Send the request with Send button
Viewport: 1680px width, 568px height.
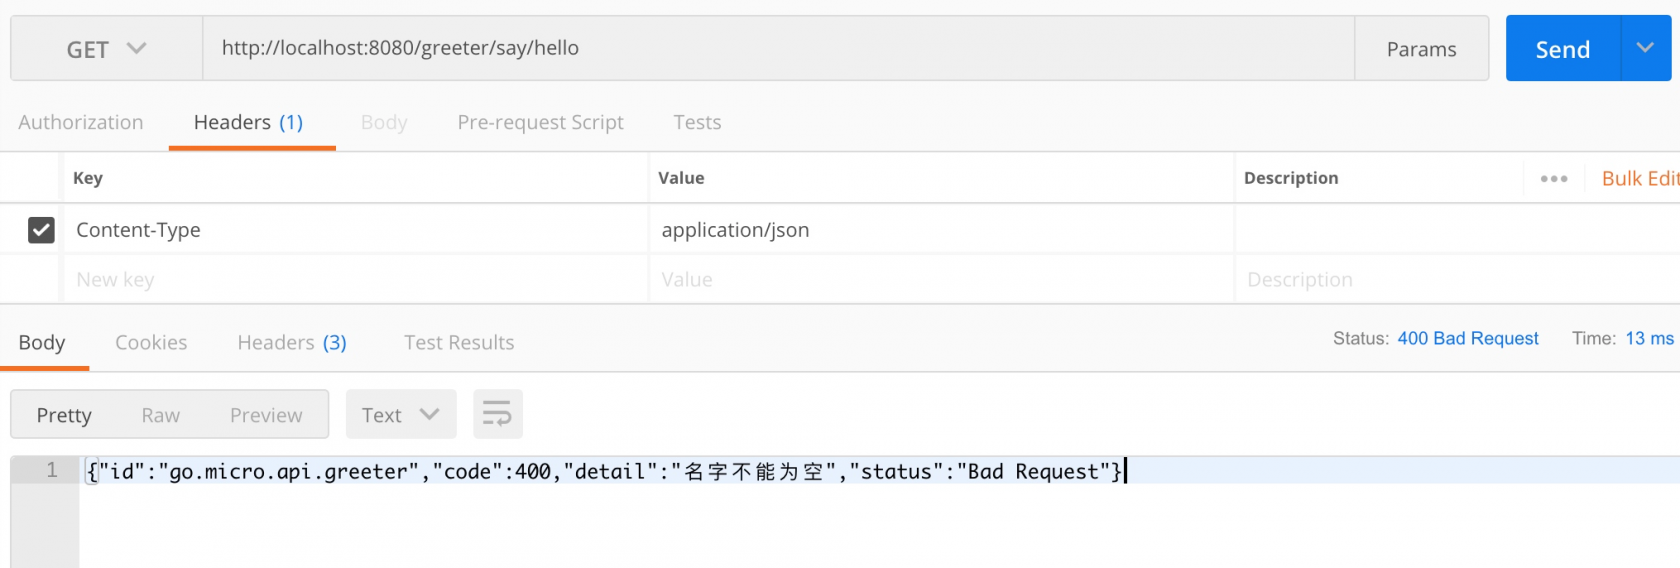(1563, 49)
